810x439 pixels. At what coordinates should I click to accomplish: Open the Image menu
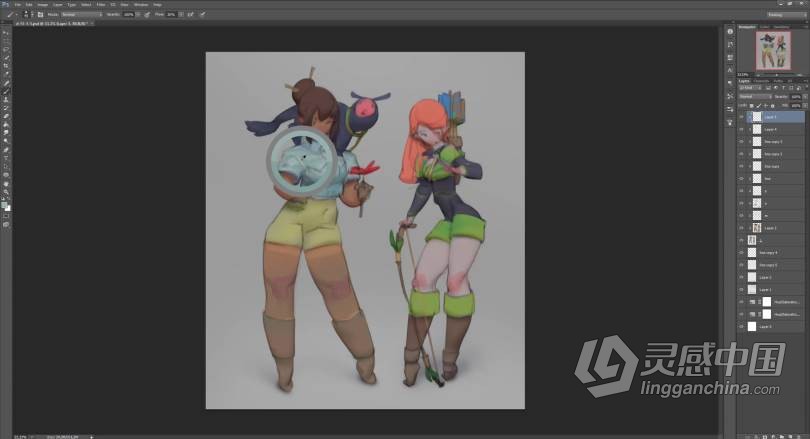[43, 5]
